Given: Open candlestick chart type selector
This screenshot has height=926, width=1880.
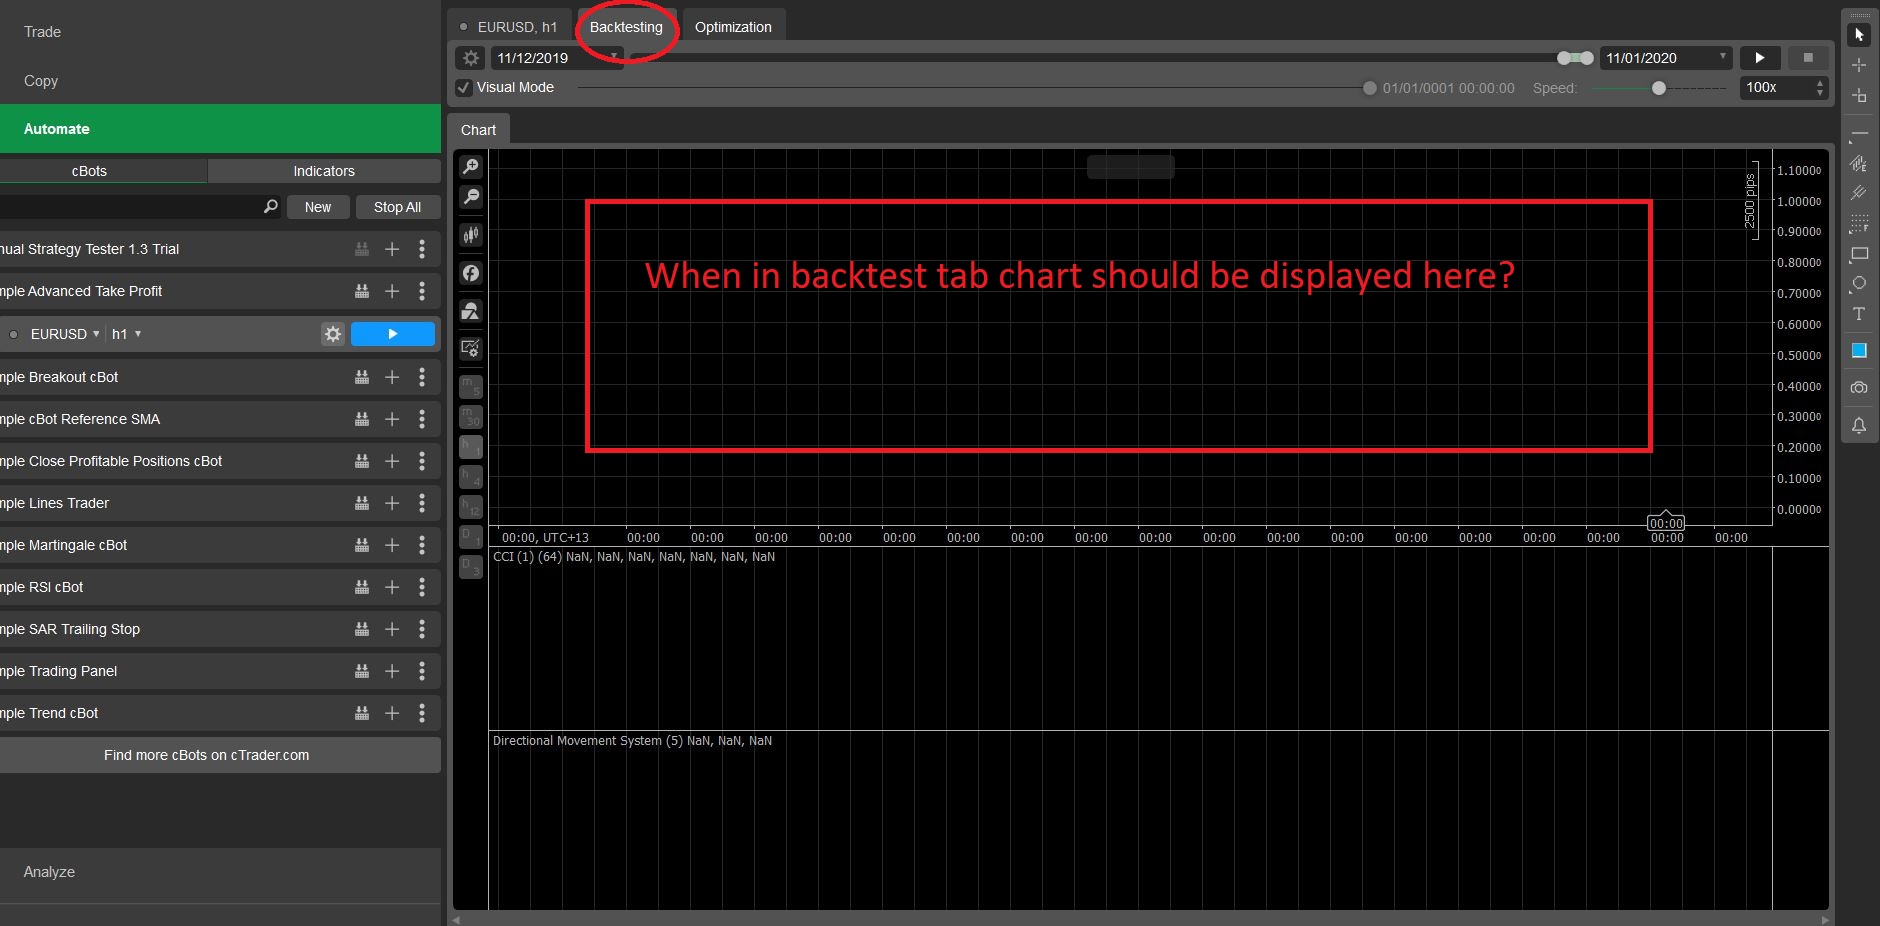Looking at the screenshot, I should coord(471,235).
